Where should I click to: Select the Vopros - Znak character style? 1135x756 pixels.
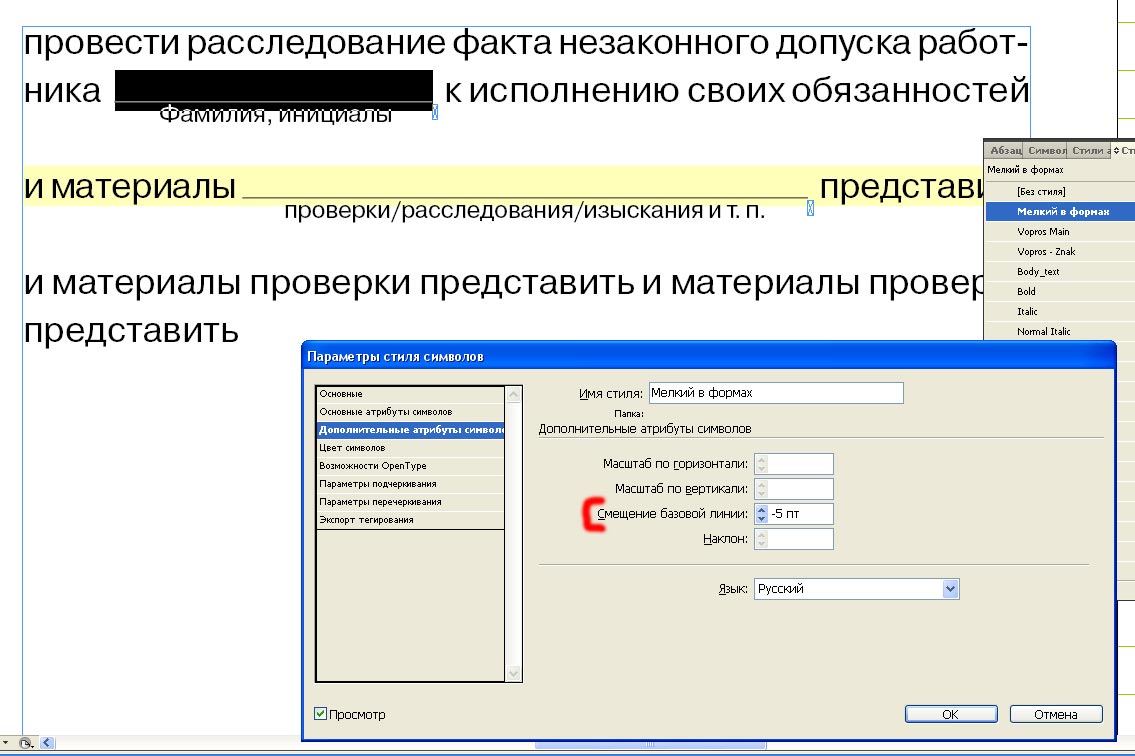(1060, 252)
